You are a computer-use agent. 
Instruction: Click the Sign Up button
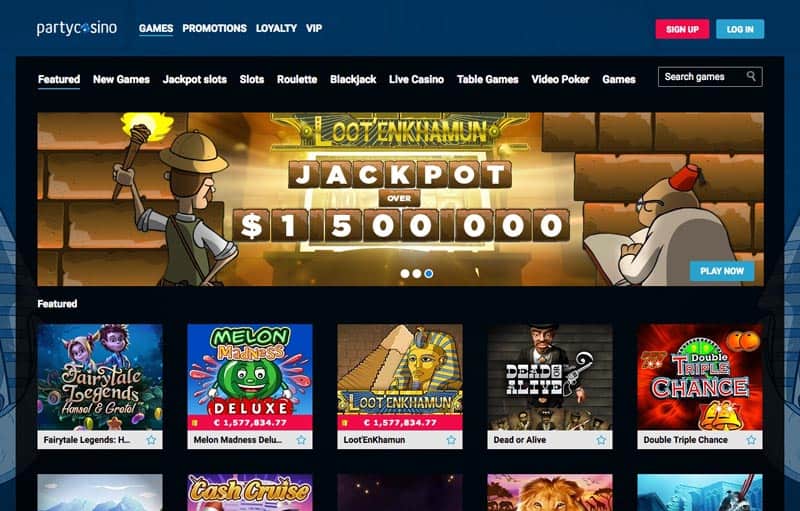click(682, 29)
